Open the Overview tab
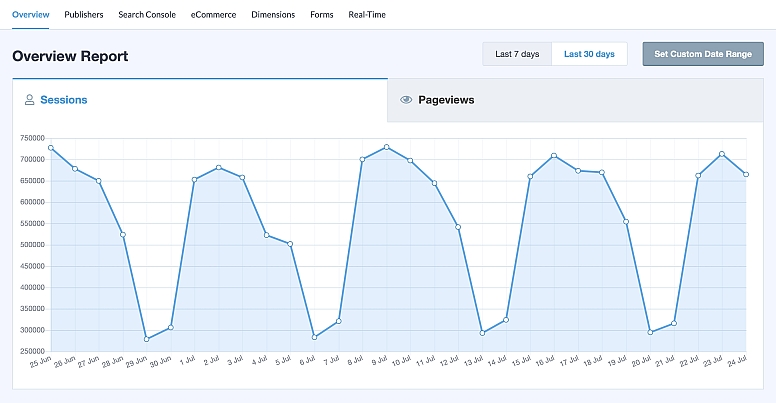 click(x=31, y=15)
